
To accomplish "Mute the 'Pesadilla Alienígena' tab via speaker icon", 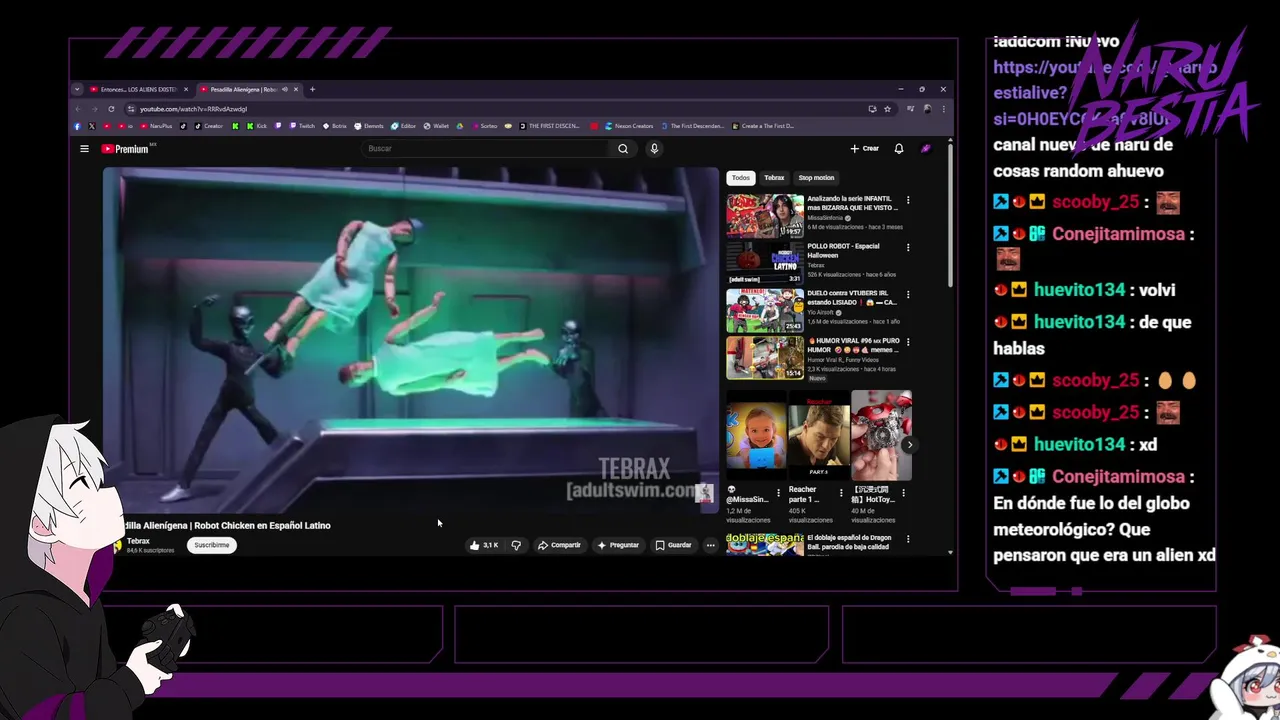I will pos(285,89).
